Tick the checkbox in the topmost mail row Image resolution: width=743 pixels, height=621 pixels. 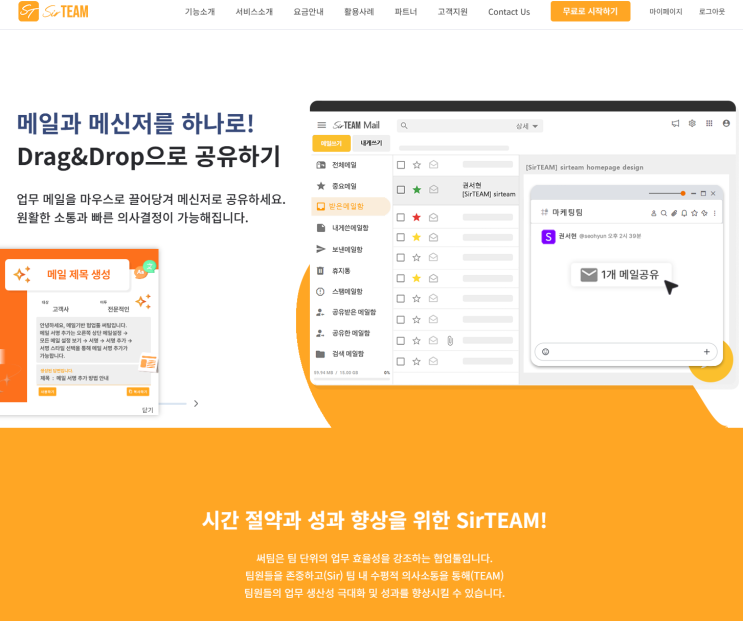click(401, 165)
